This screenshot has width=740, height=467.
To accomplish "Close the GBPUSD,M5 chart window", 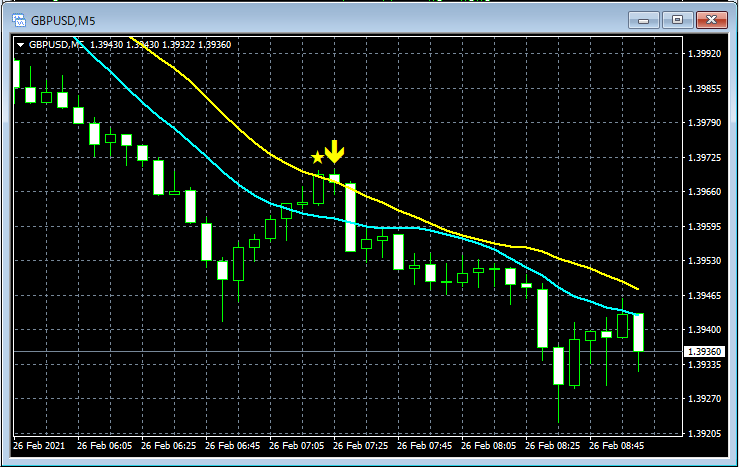I will pos(711,20).
